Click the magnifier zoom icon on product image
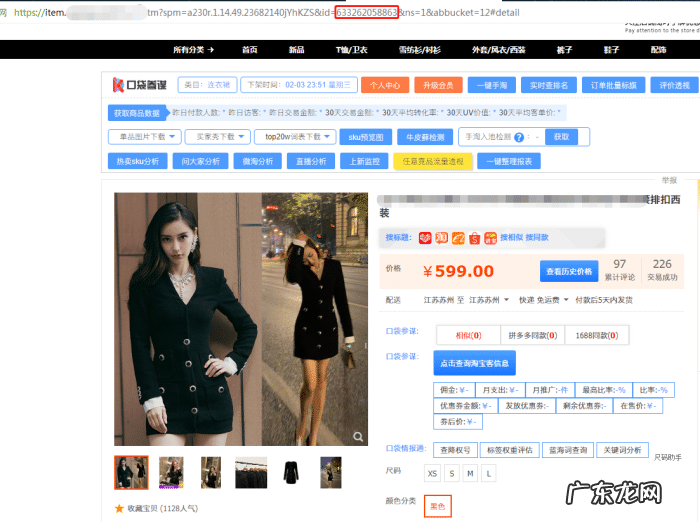The width and height of the screenshot is (700, 522). click(358, 436)
